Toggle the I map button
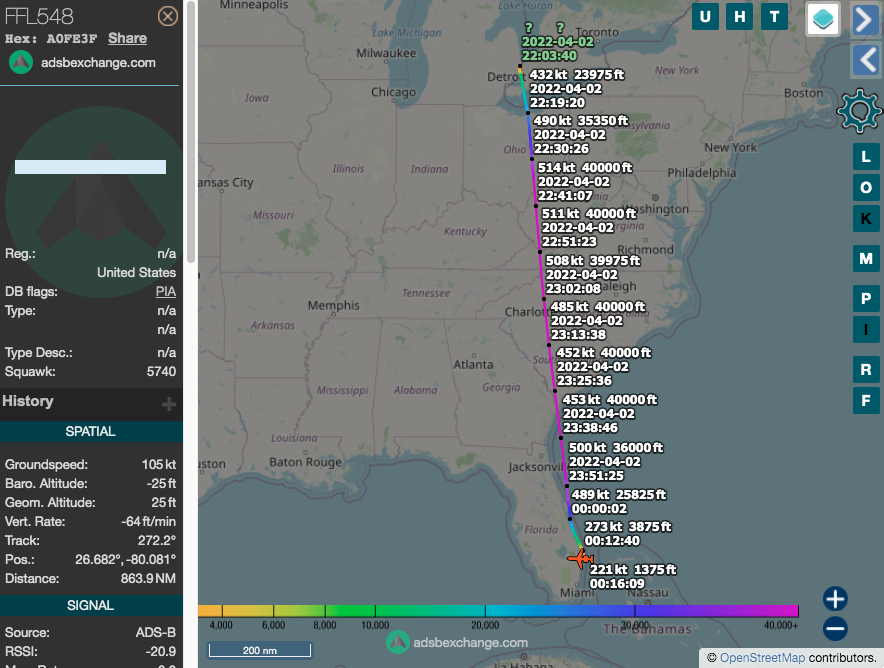The image size is (884, 668). [866, 330]
